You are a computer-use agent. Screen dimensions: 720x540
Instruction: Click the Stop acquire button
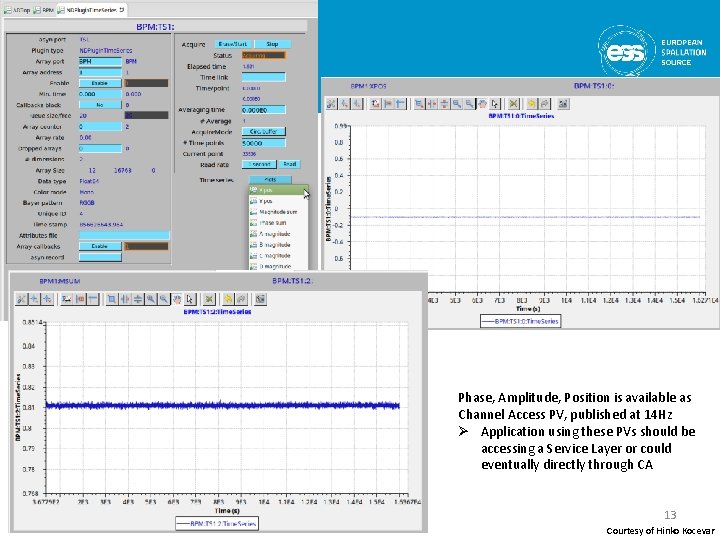click(272, 44)
